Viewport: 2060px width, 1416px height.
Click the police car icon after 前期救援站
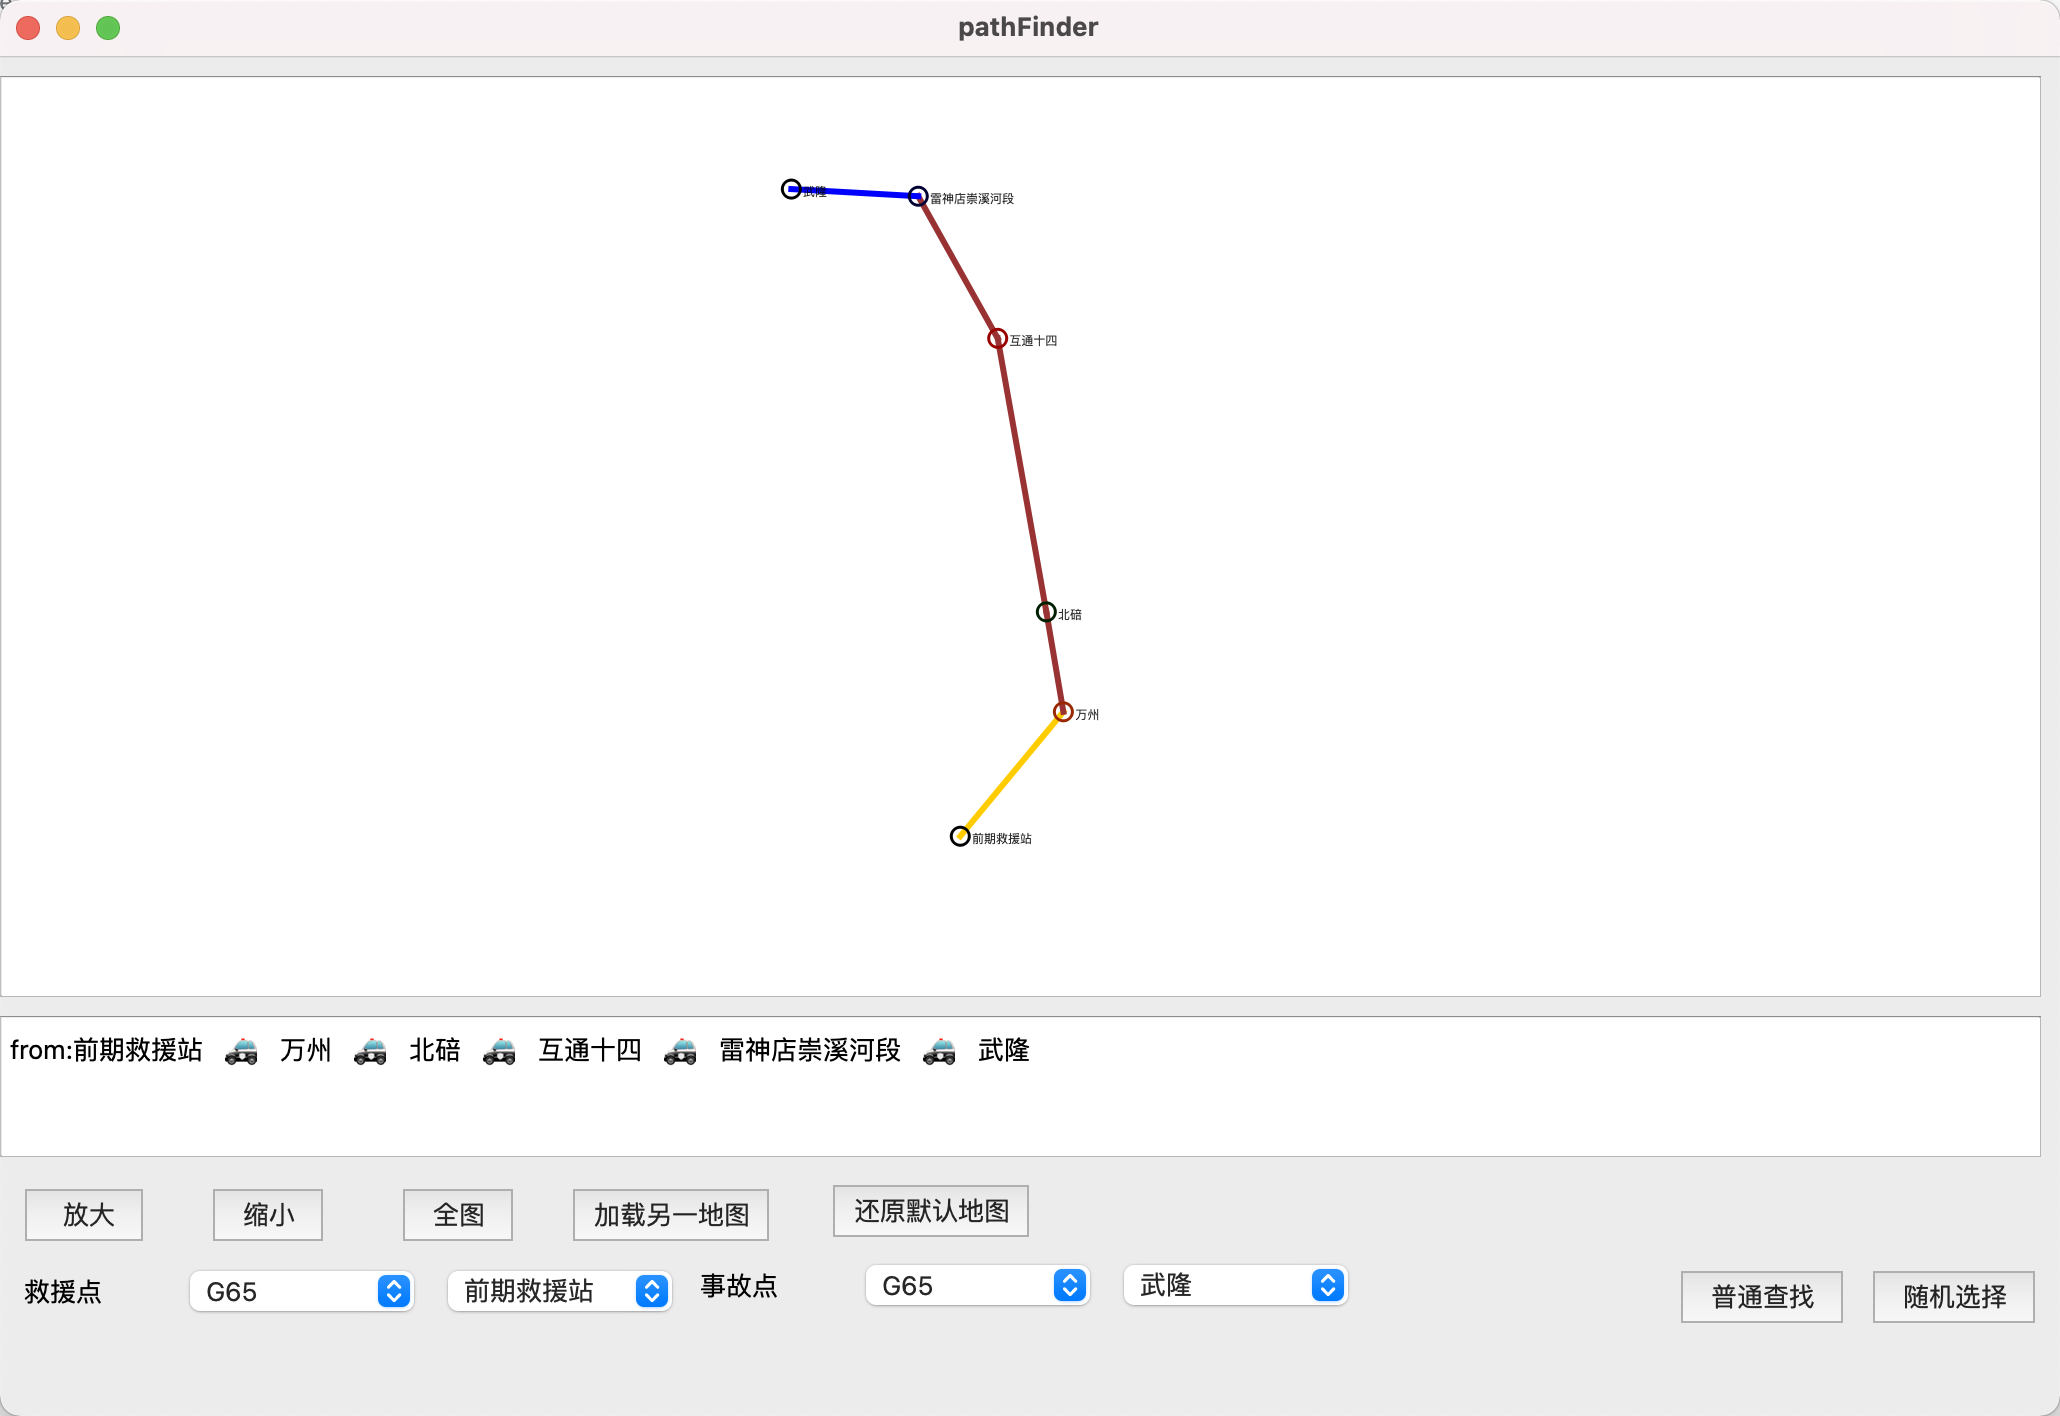coord(240,1051)
